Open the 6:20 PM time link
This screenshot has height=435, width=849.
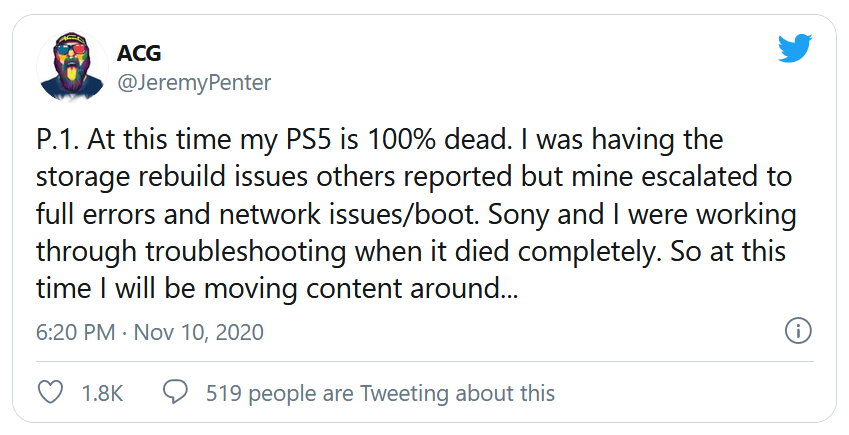pos(74,332)
